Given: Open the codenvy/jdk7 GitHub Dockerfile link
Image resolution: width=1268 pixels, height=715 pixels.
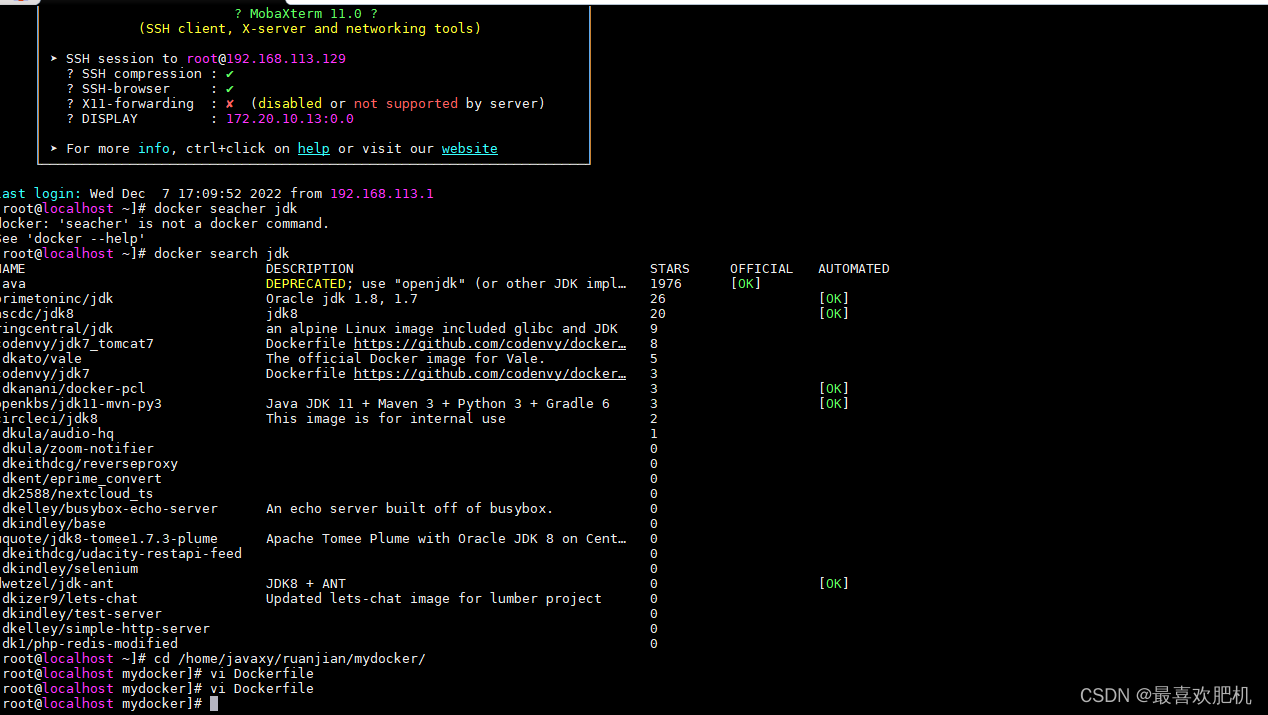Looking at the screenshot, I should coord(490,373).
